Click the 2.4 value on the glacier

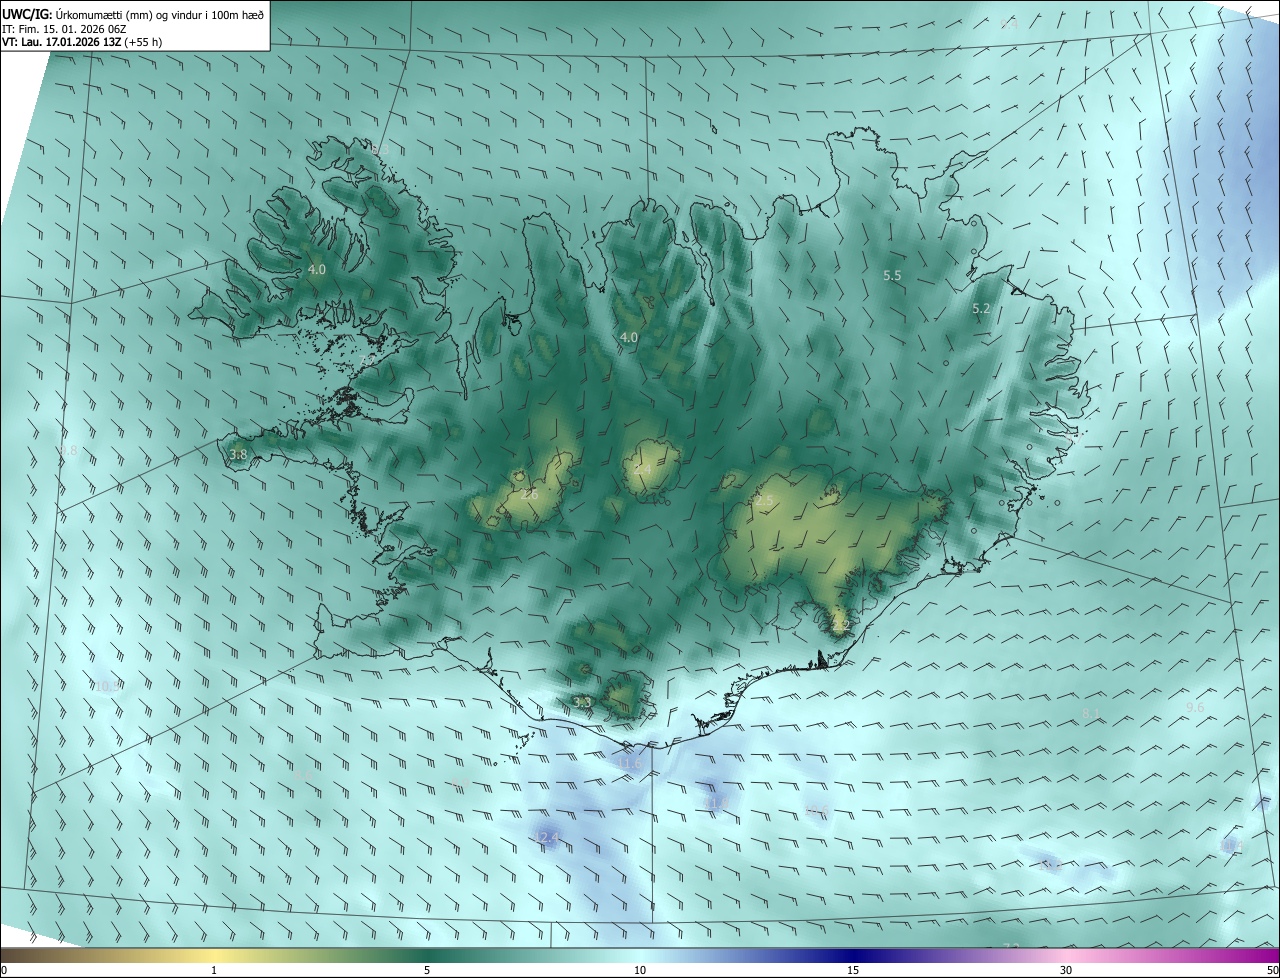pyautogui.click(x=642, y=470)
